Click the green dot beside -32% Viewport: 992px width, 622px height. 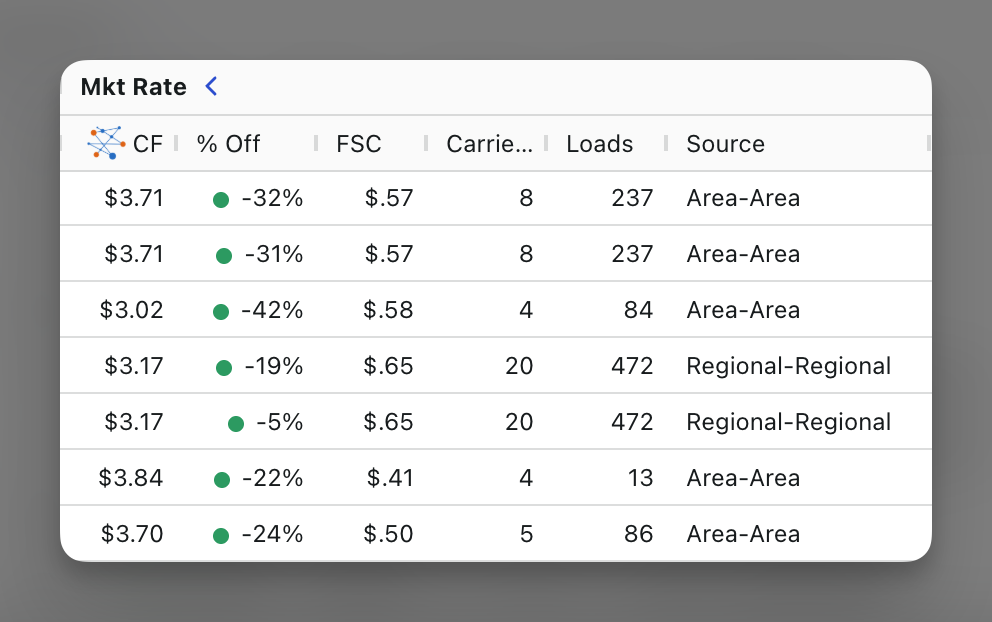(221, 200)
